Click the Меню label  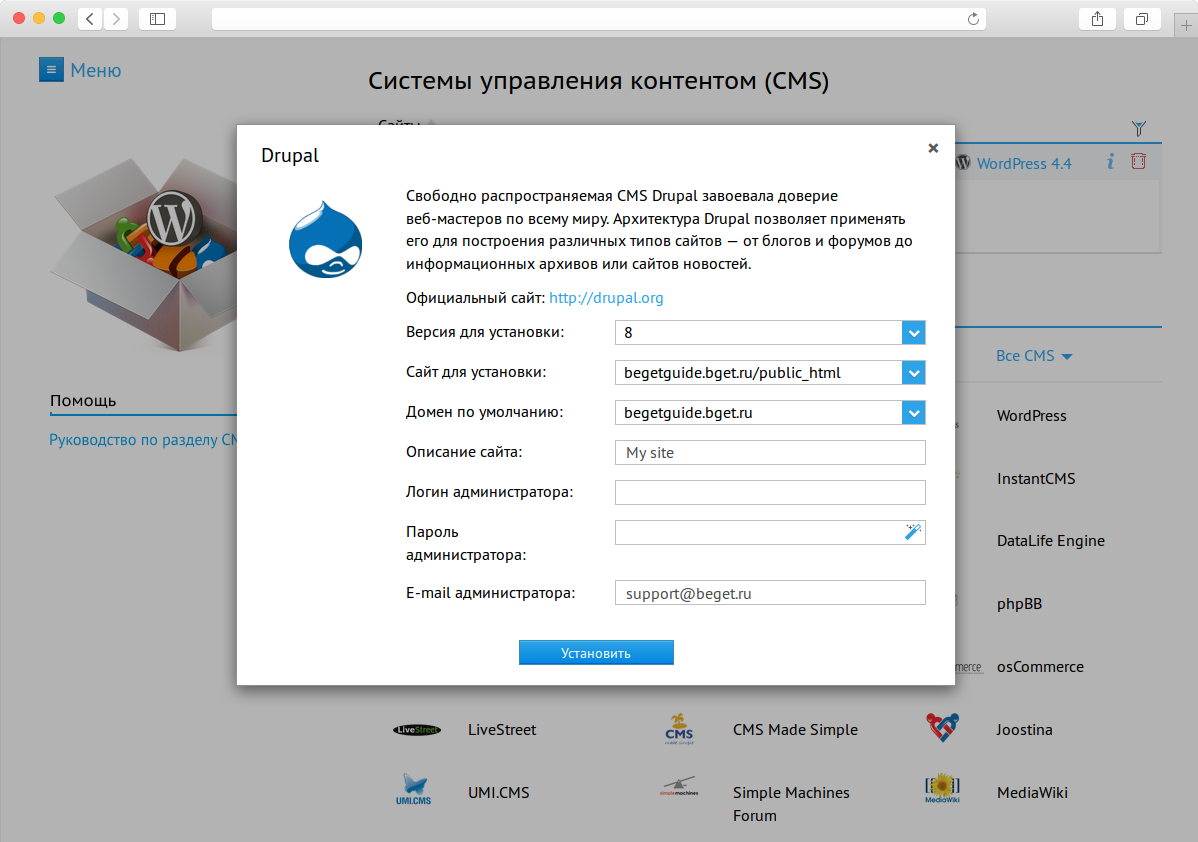pyautogui.click(x=96, y=70)
